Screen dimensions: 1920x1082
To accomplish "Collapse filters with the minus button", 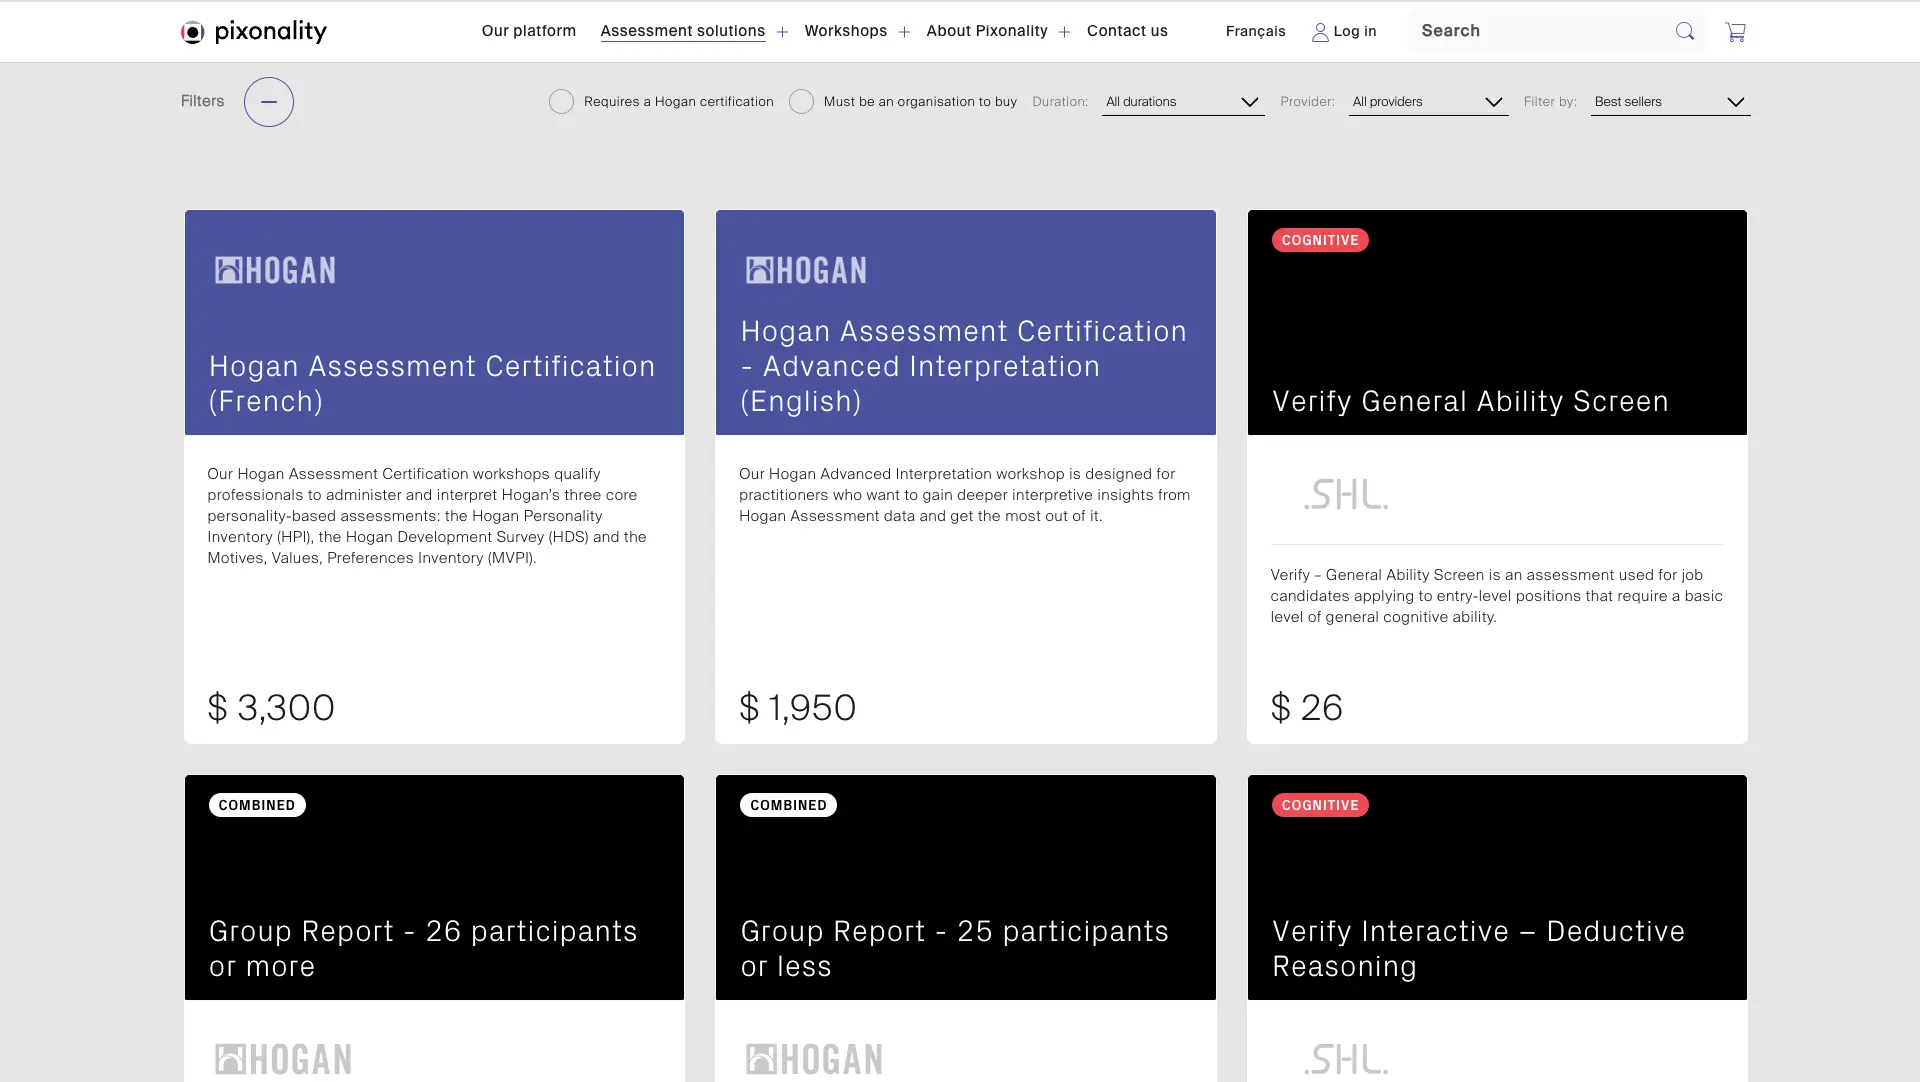I will [x=268, y=102].
